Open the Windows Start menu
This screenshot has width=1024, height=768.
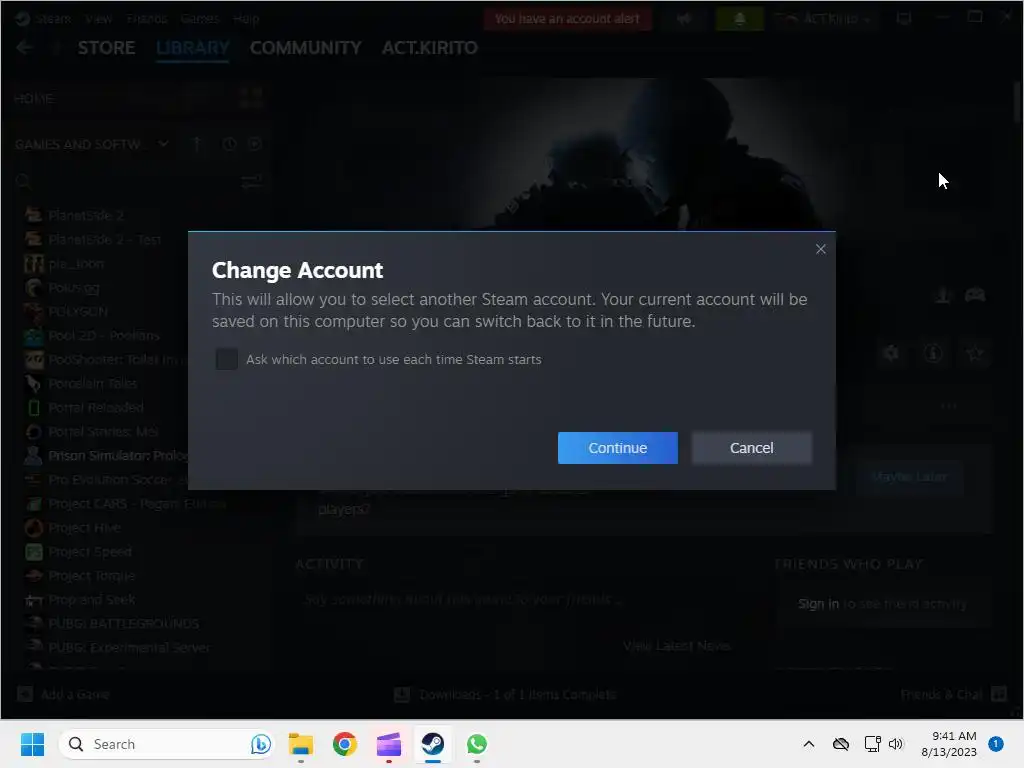32,744
